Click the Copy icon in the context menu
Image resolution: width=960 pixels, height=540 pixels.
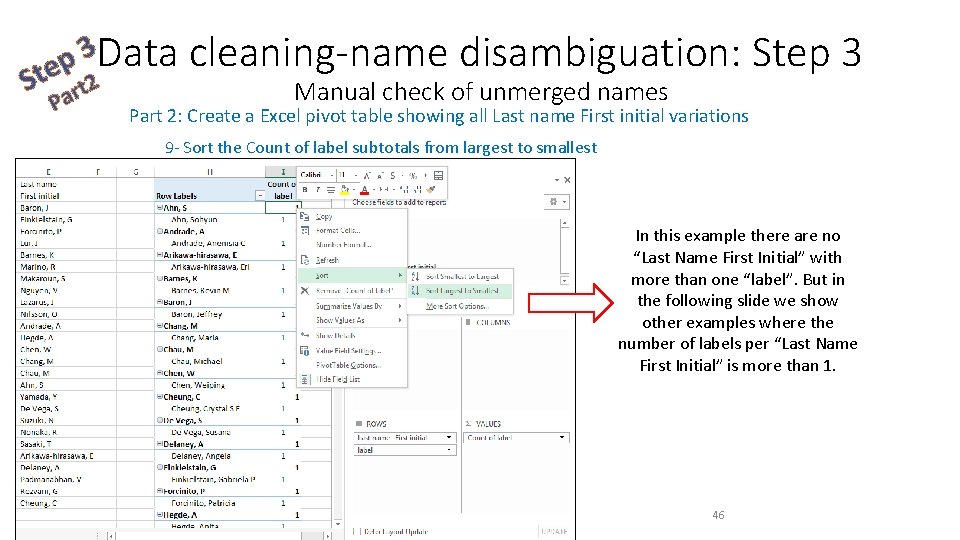point(304,217)
